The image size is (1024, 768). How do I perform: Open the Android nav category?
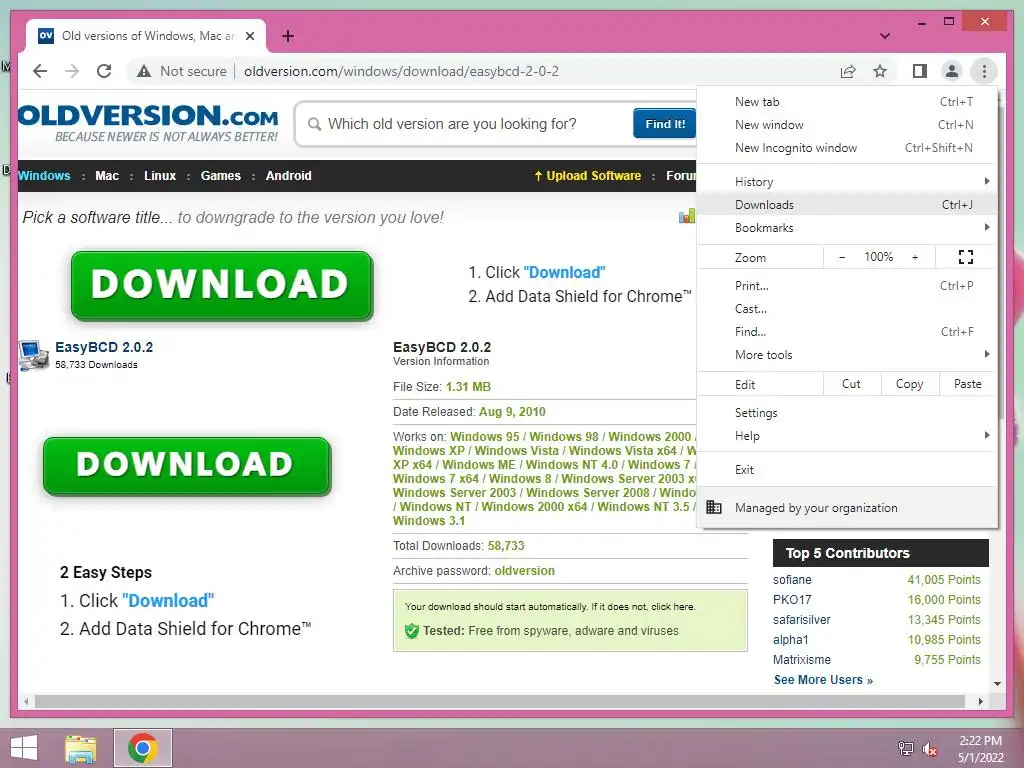(289, 176)
